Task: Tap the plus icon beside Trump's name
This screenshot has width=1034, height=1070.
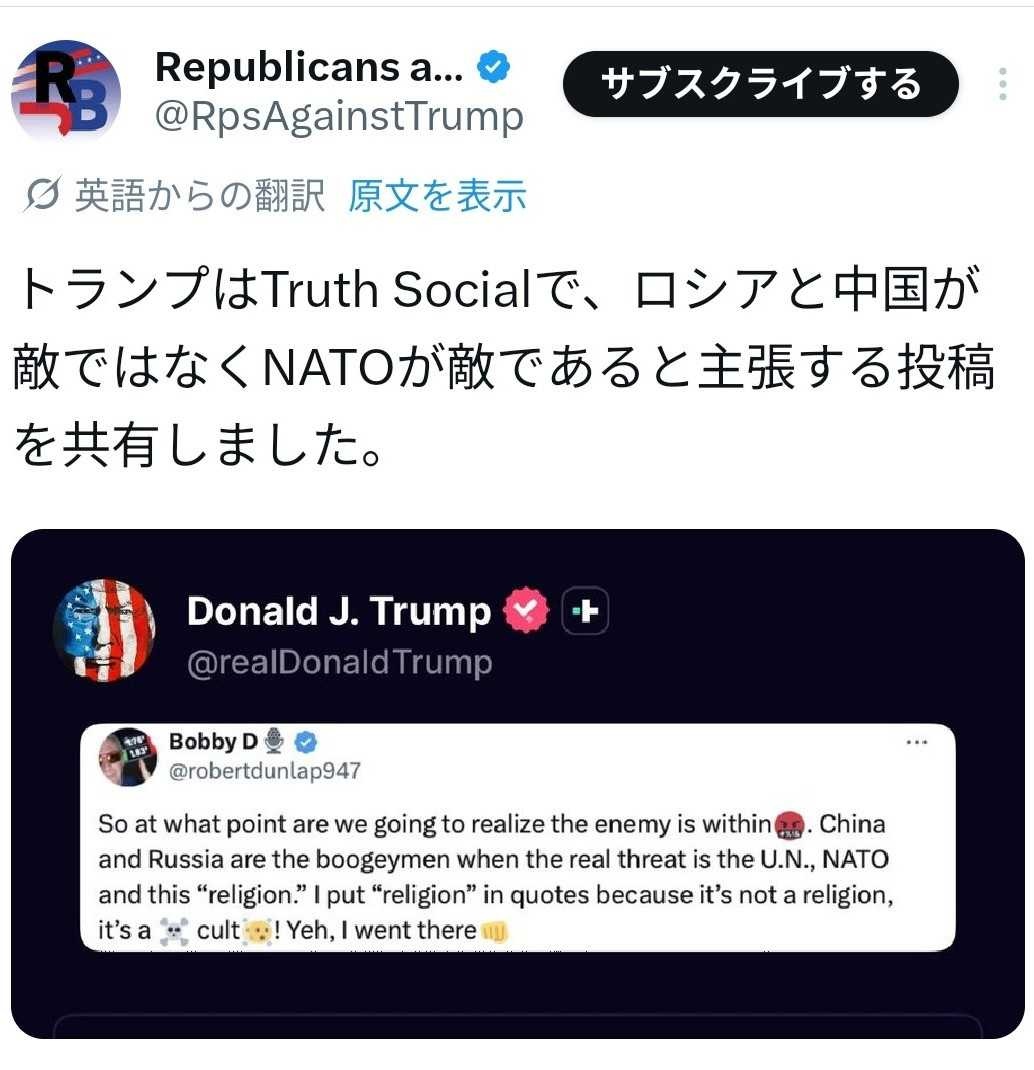Action: pyautogui.click(x=586, y=611)
